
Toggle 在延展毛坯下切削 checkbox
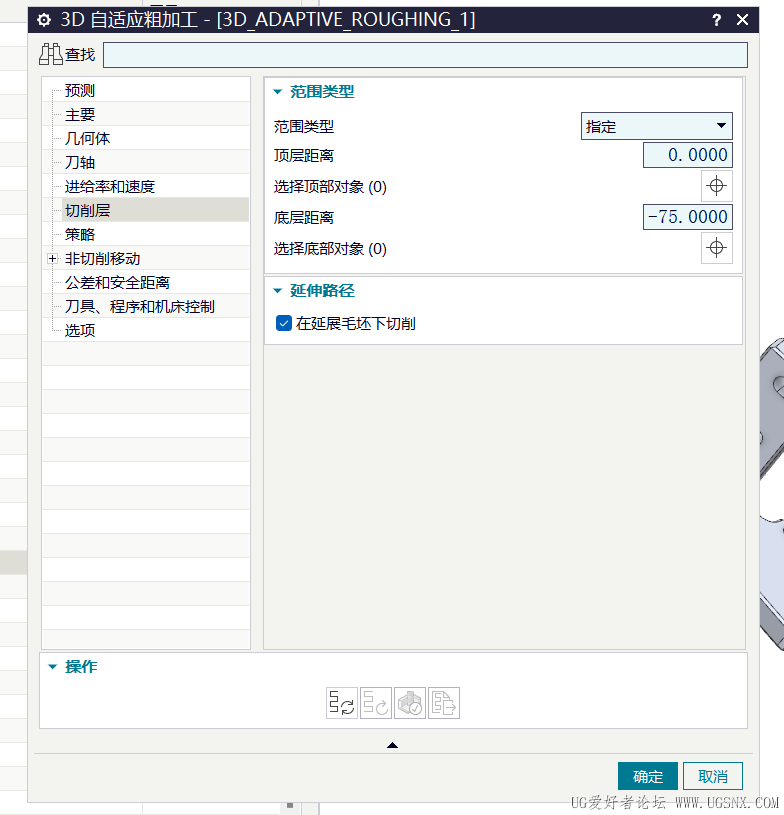pyautogui.click(x=283, y=323)
